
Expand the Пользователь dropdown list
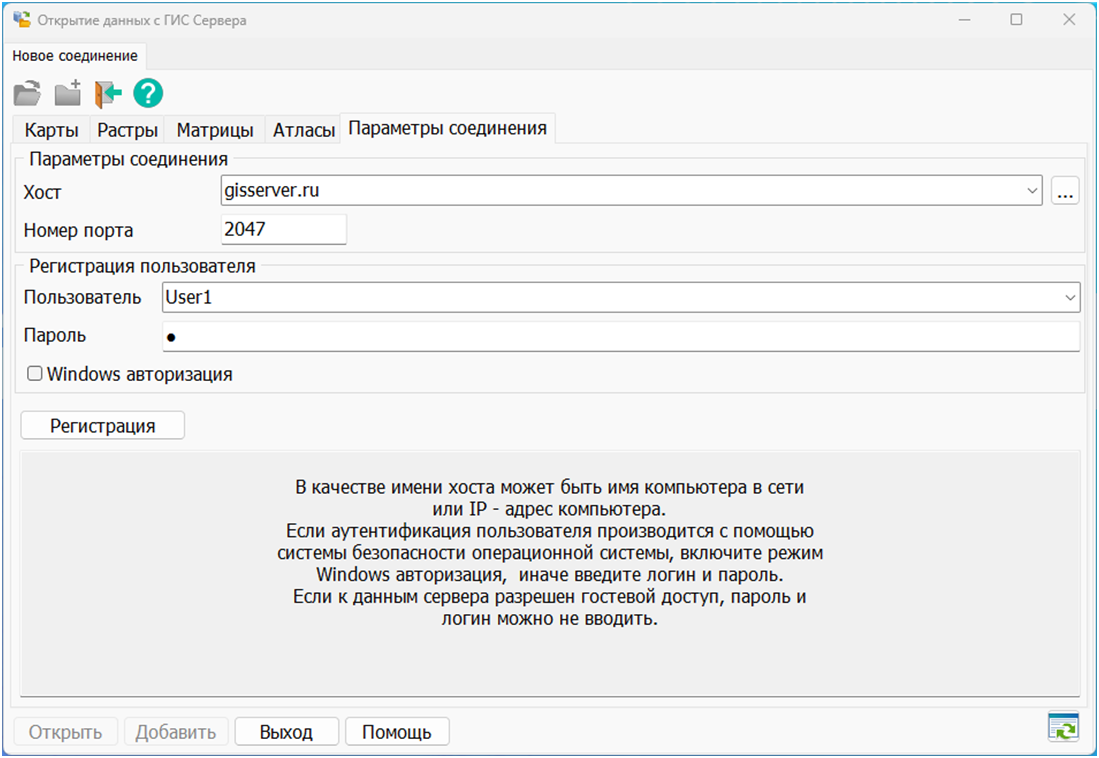click(x=1071, y=297)
